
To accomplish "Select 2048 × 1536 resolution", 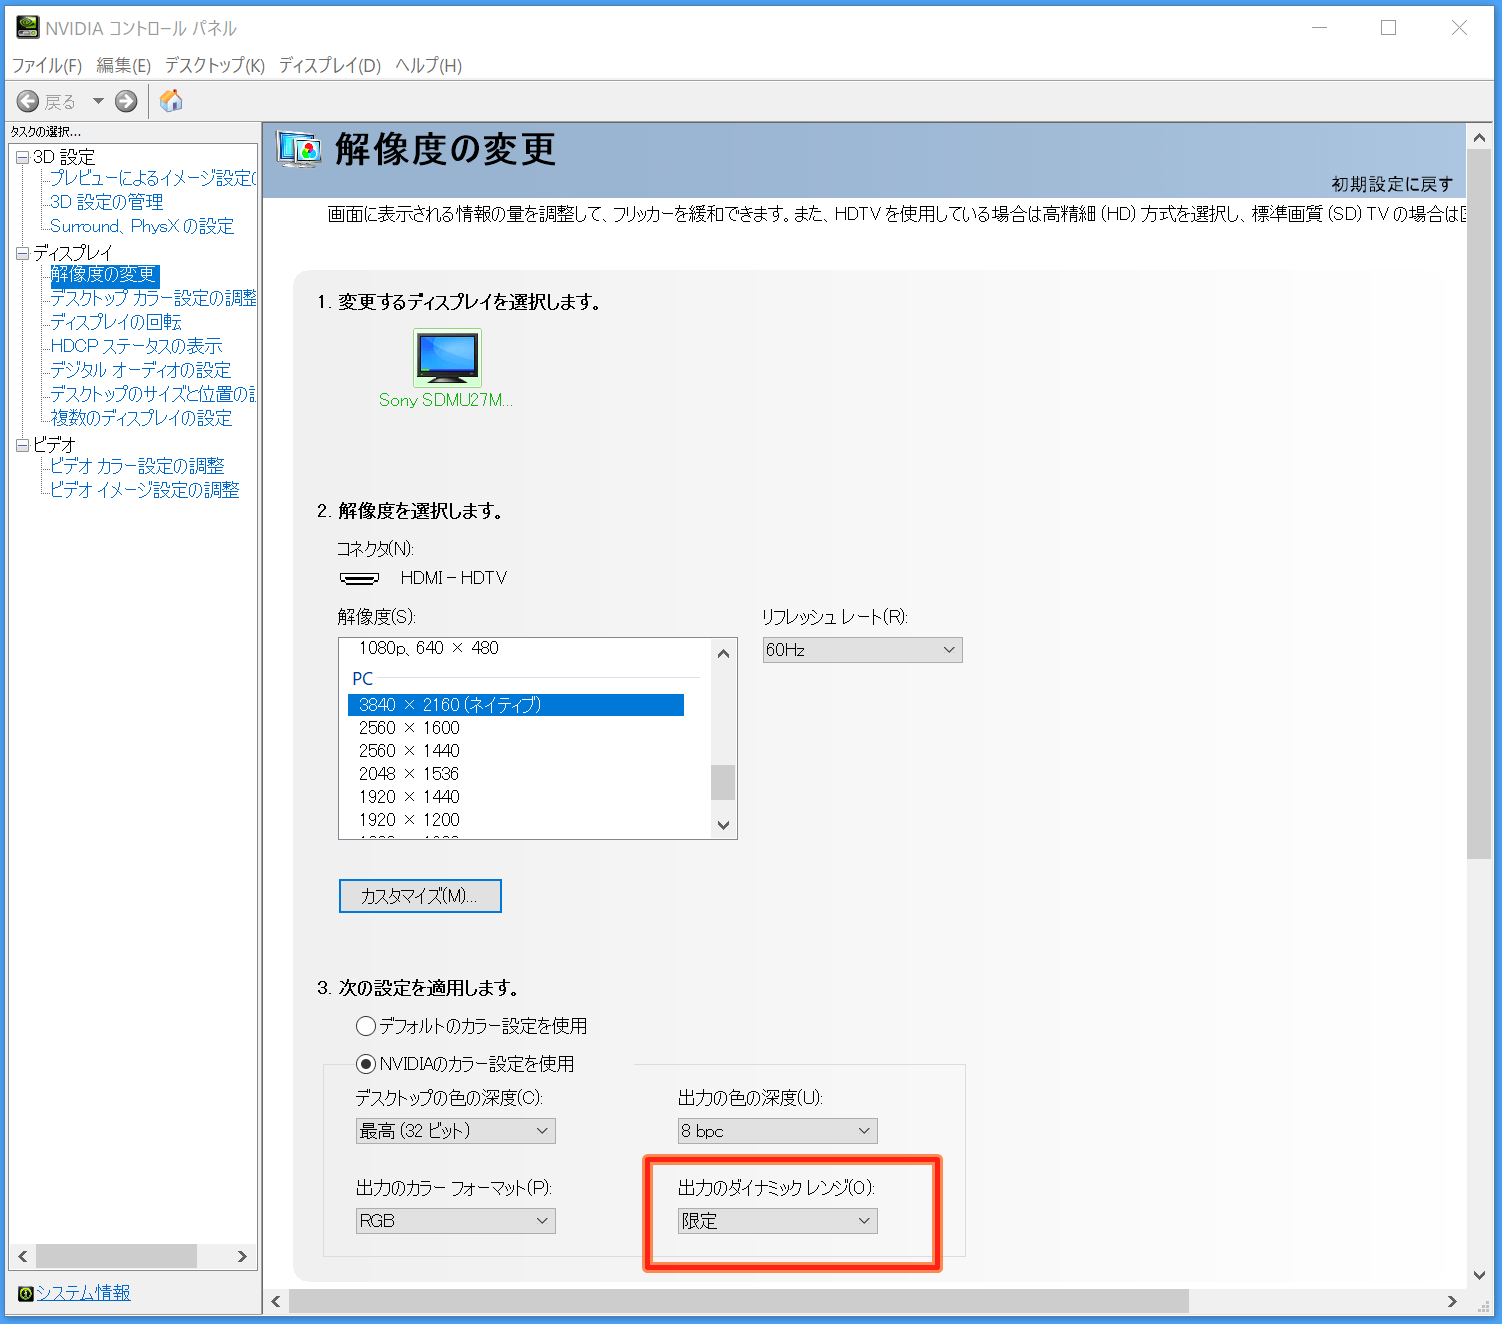I will pyautogui.click(x=409, y=774).
